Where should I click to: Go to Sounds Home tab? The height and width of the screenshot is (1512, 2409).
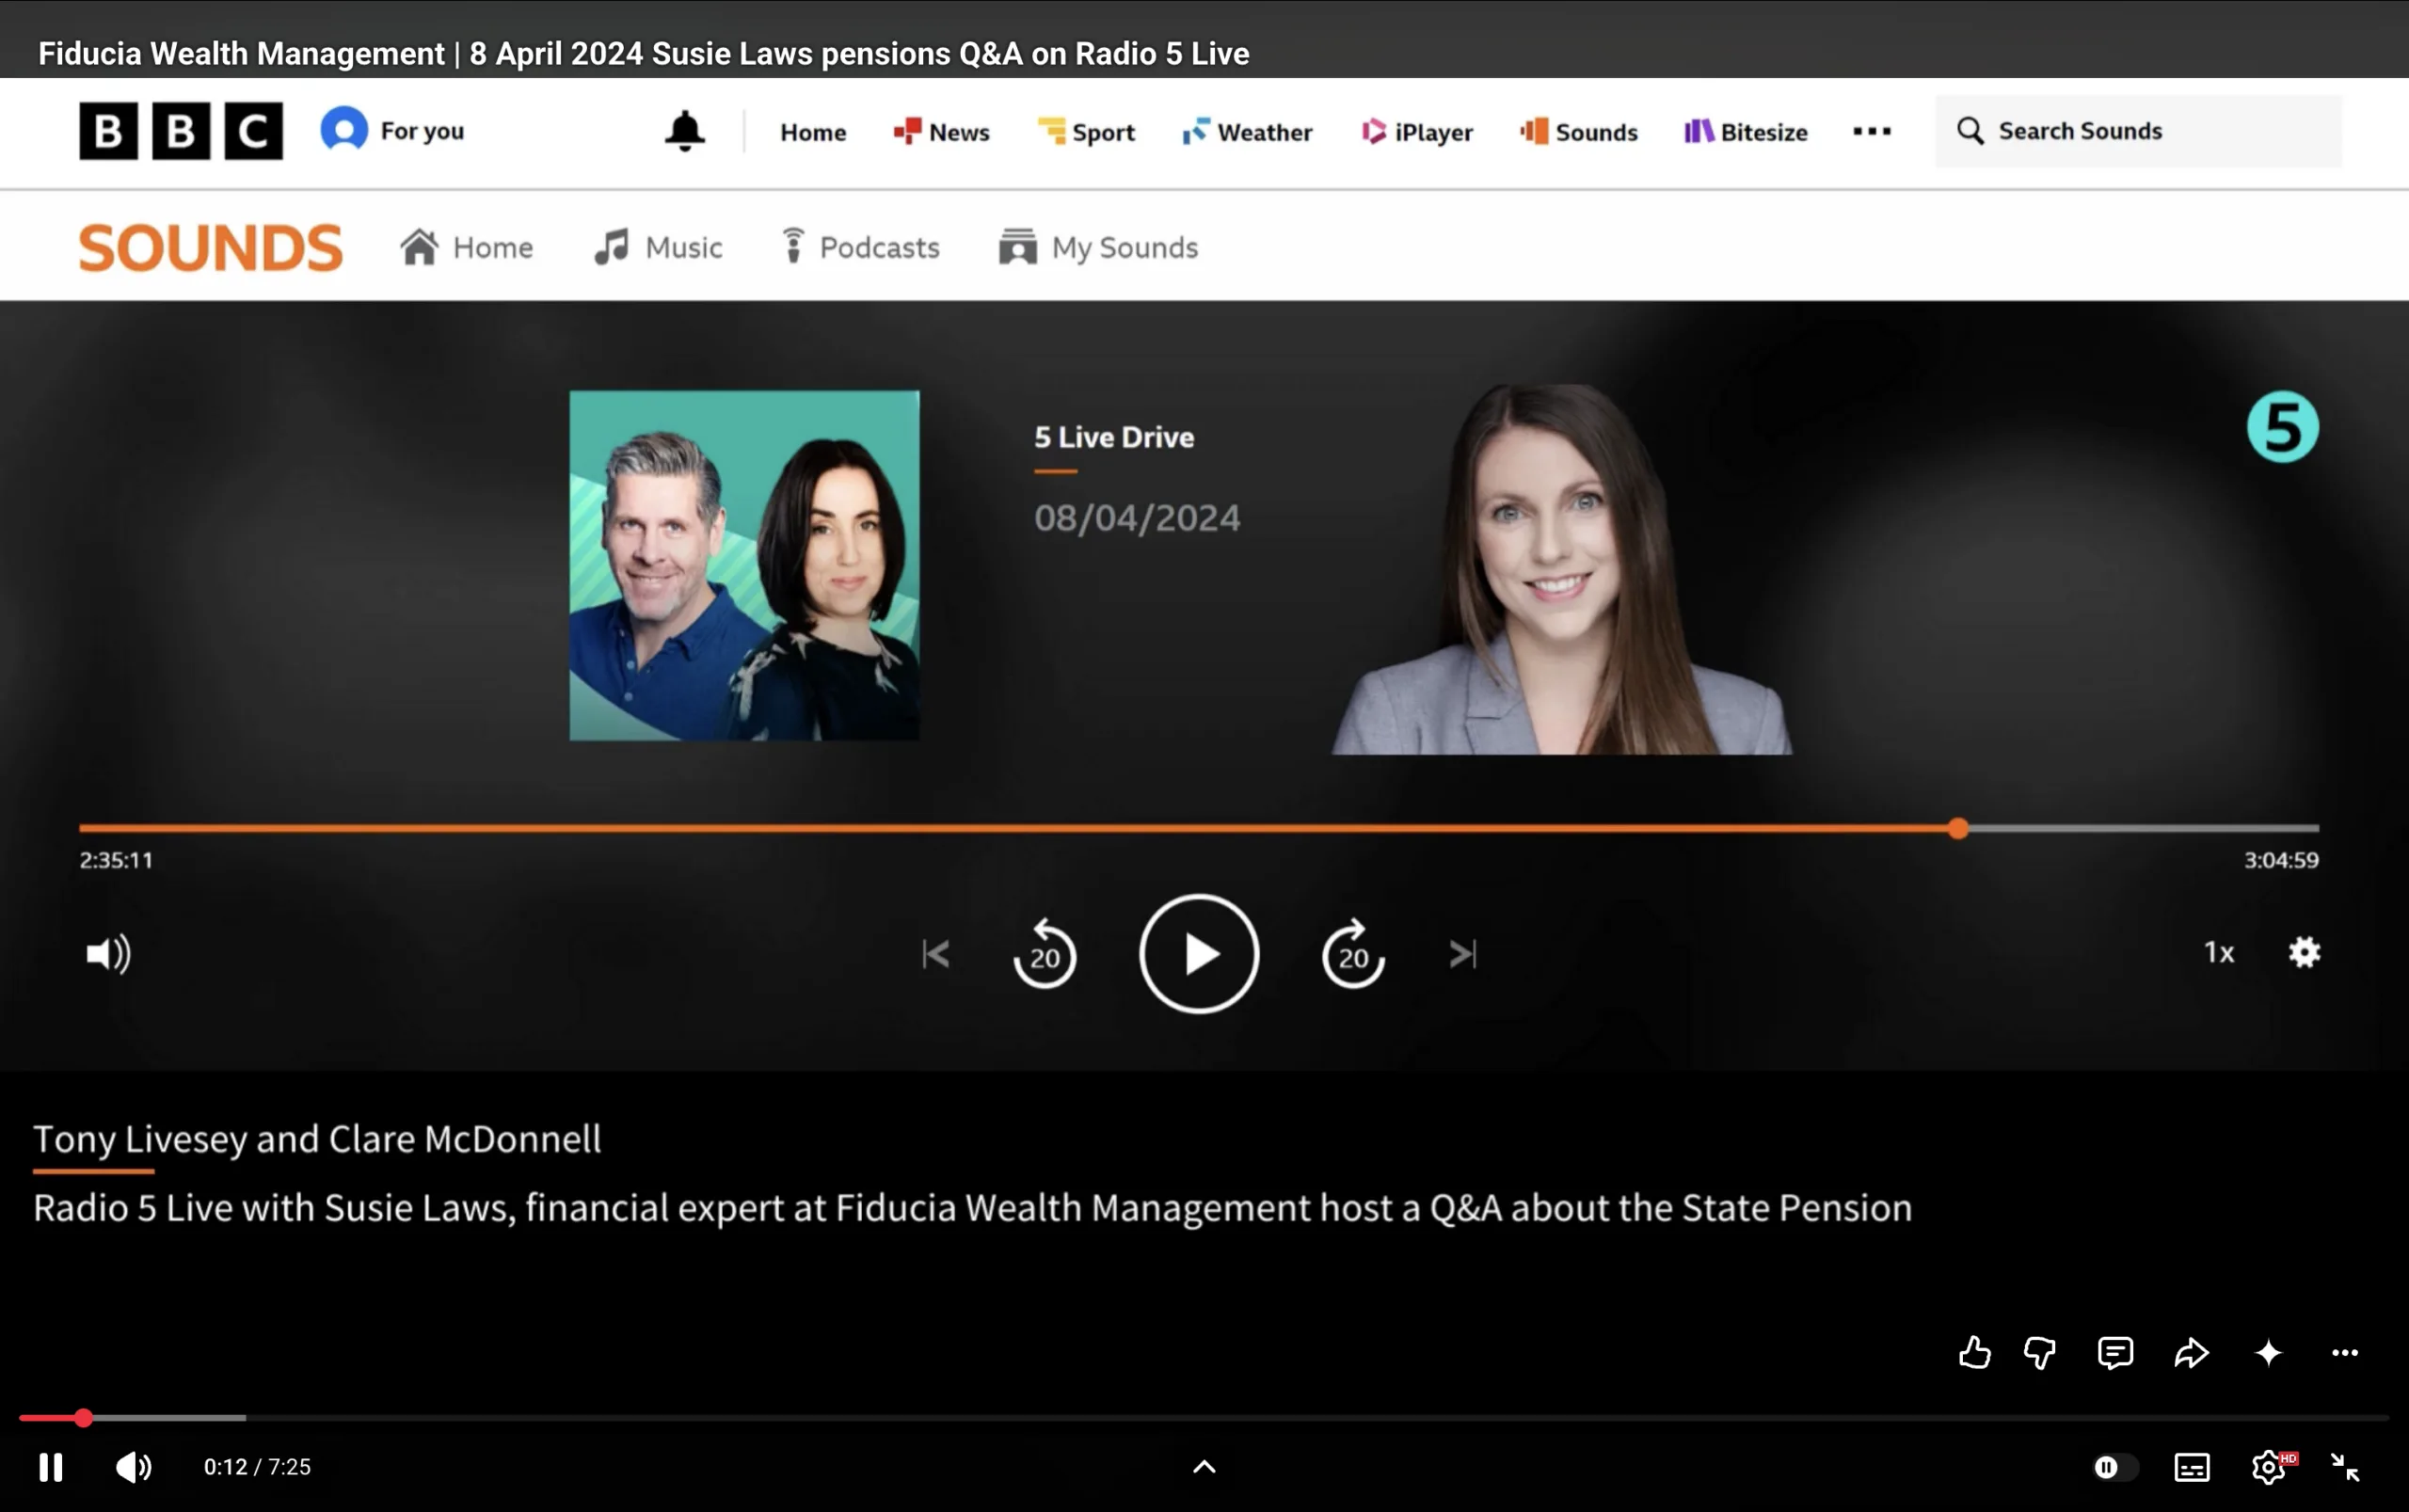[x=467, y=247]
